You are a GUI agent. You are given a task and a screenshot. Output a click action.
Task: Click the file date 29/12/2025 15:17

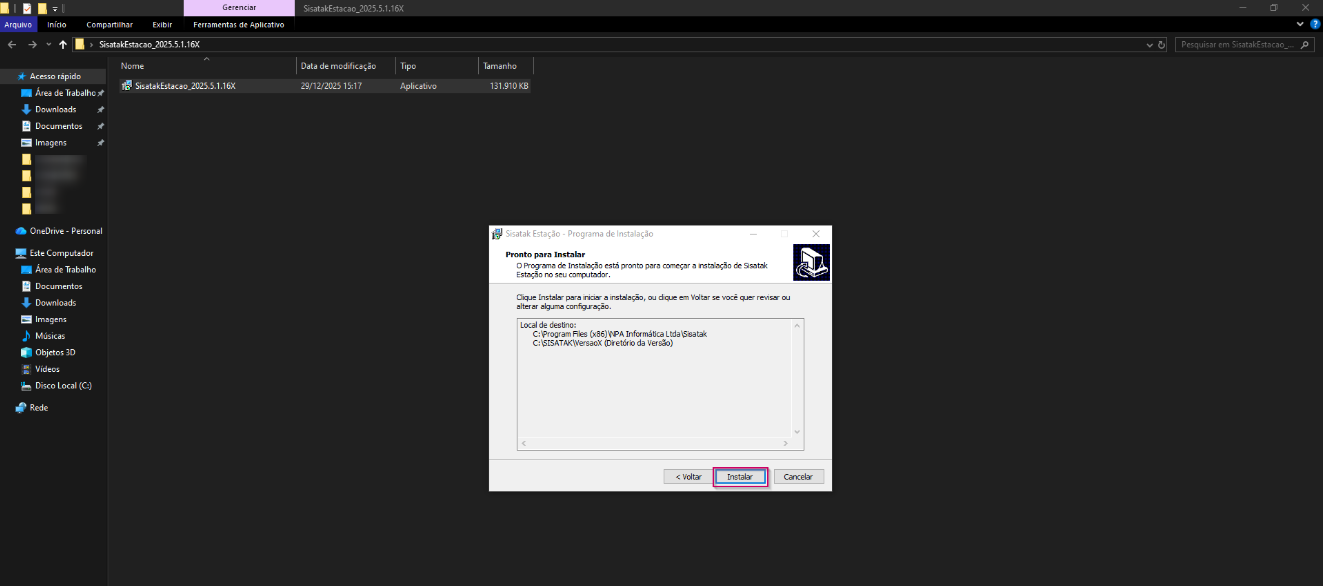[331, 86]
